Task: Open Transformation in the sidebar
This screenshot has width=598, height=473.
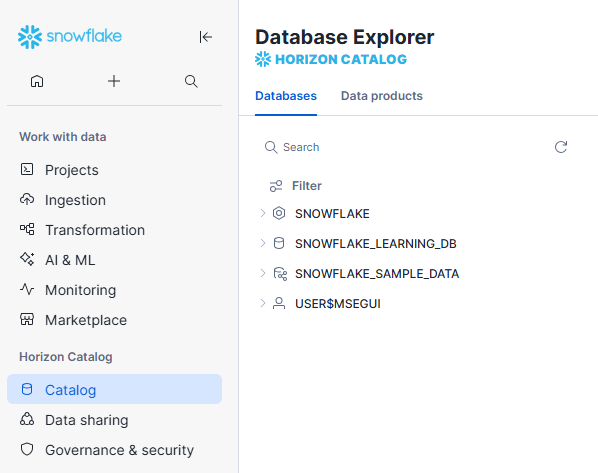Action: (114, 230)
